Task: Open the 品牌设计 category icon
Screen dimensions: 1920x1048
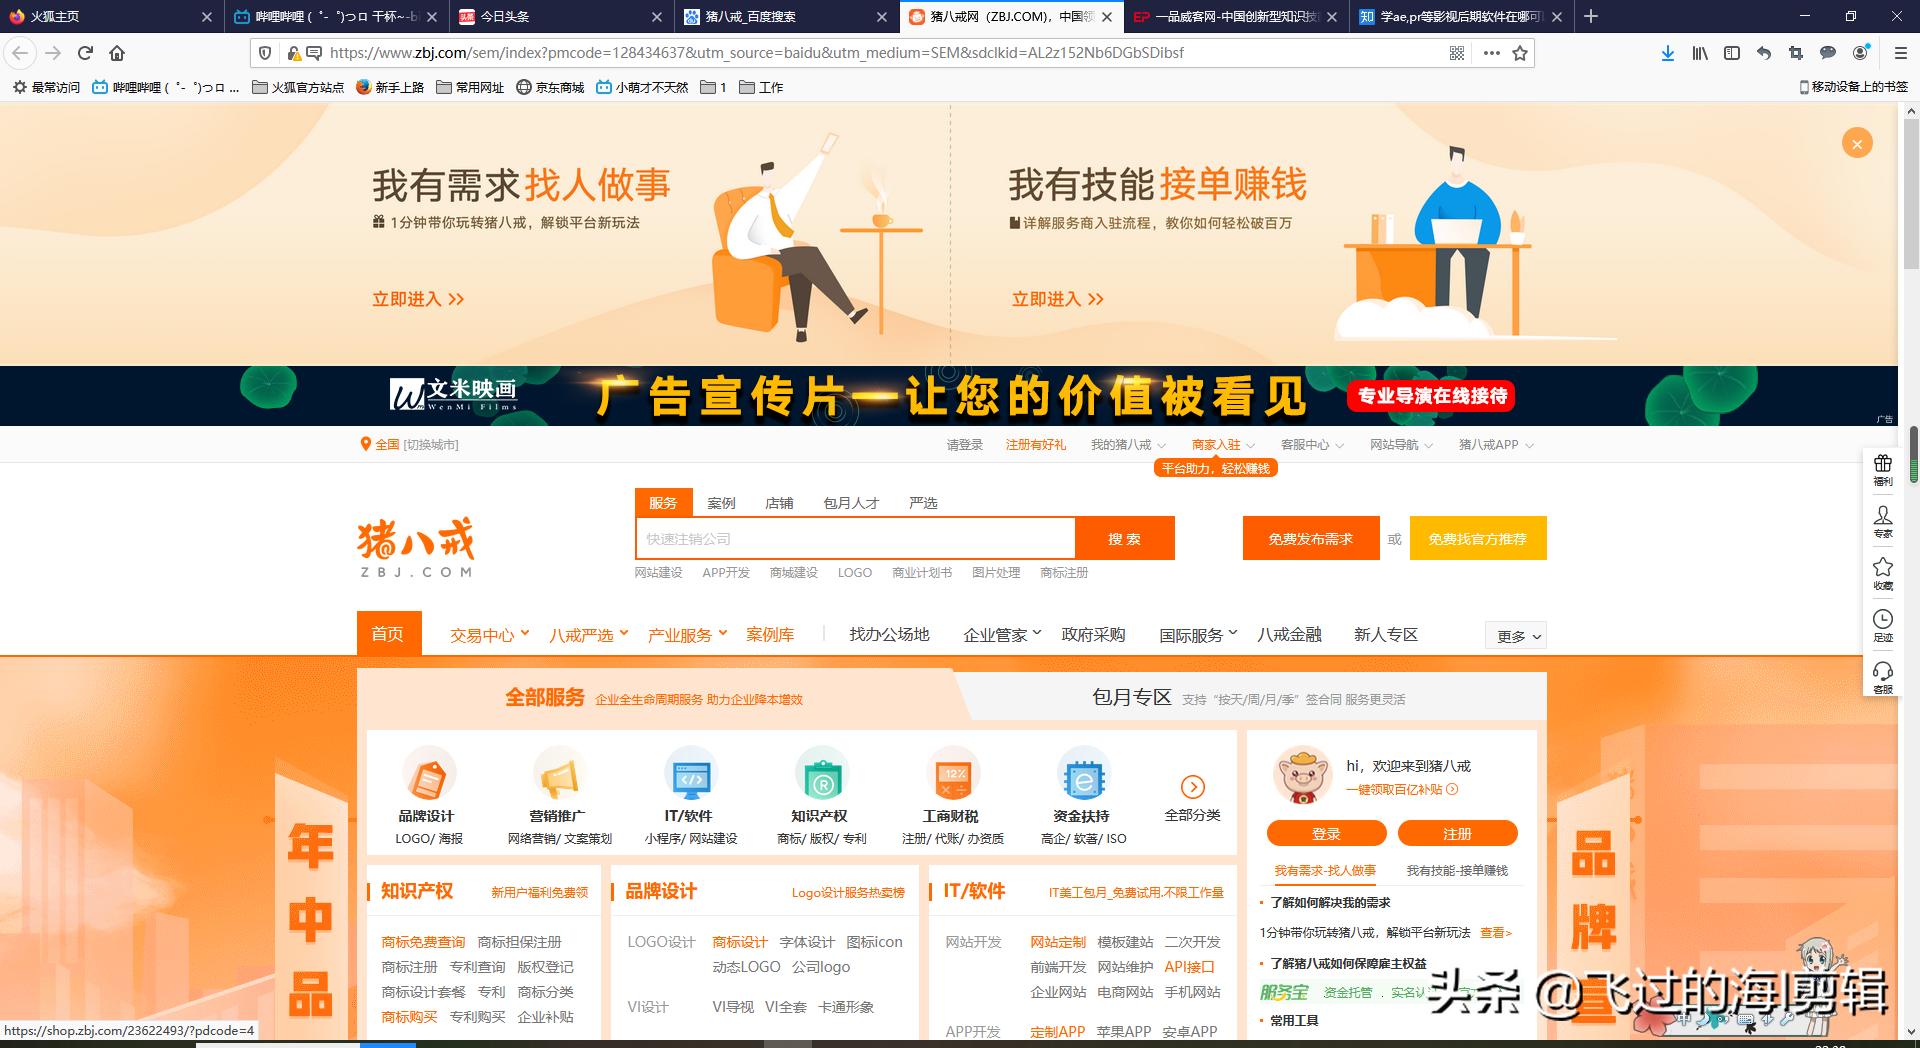Action: [427, 778]
